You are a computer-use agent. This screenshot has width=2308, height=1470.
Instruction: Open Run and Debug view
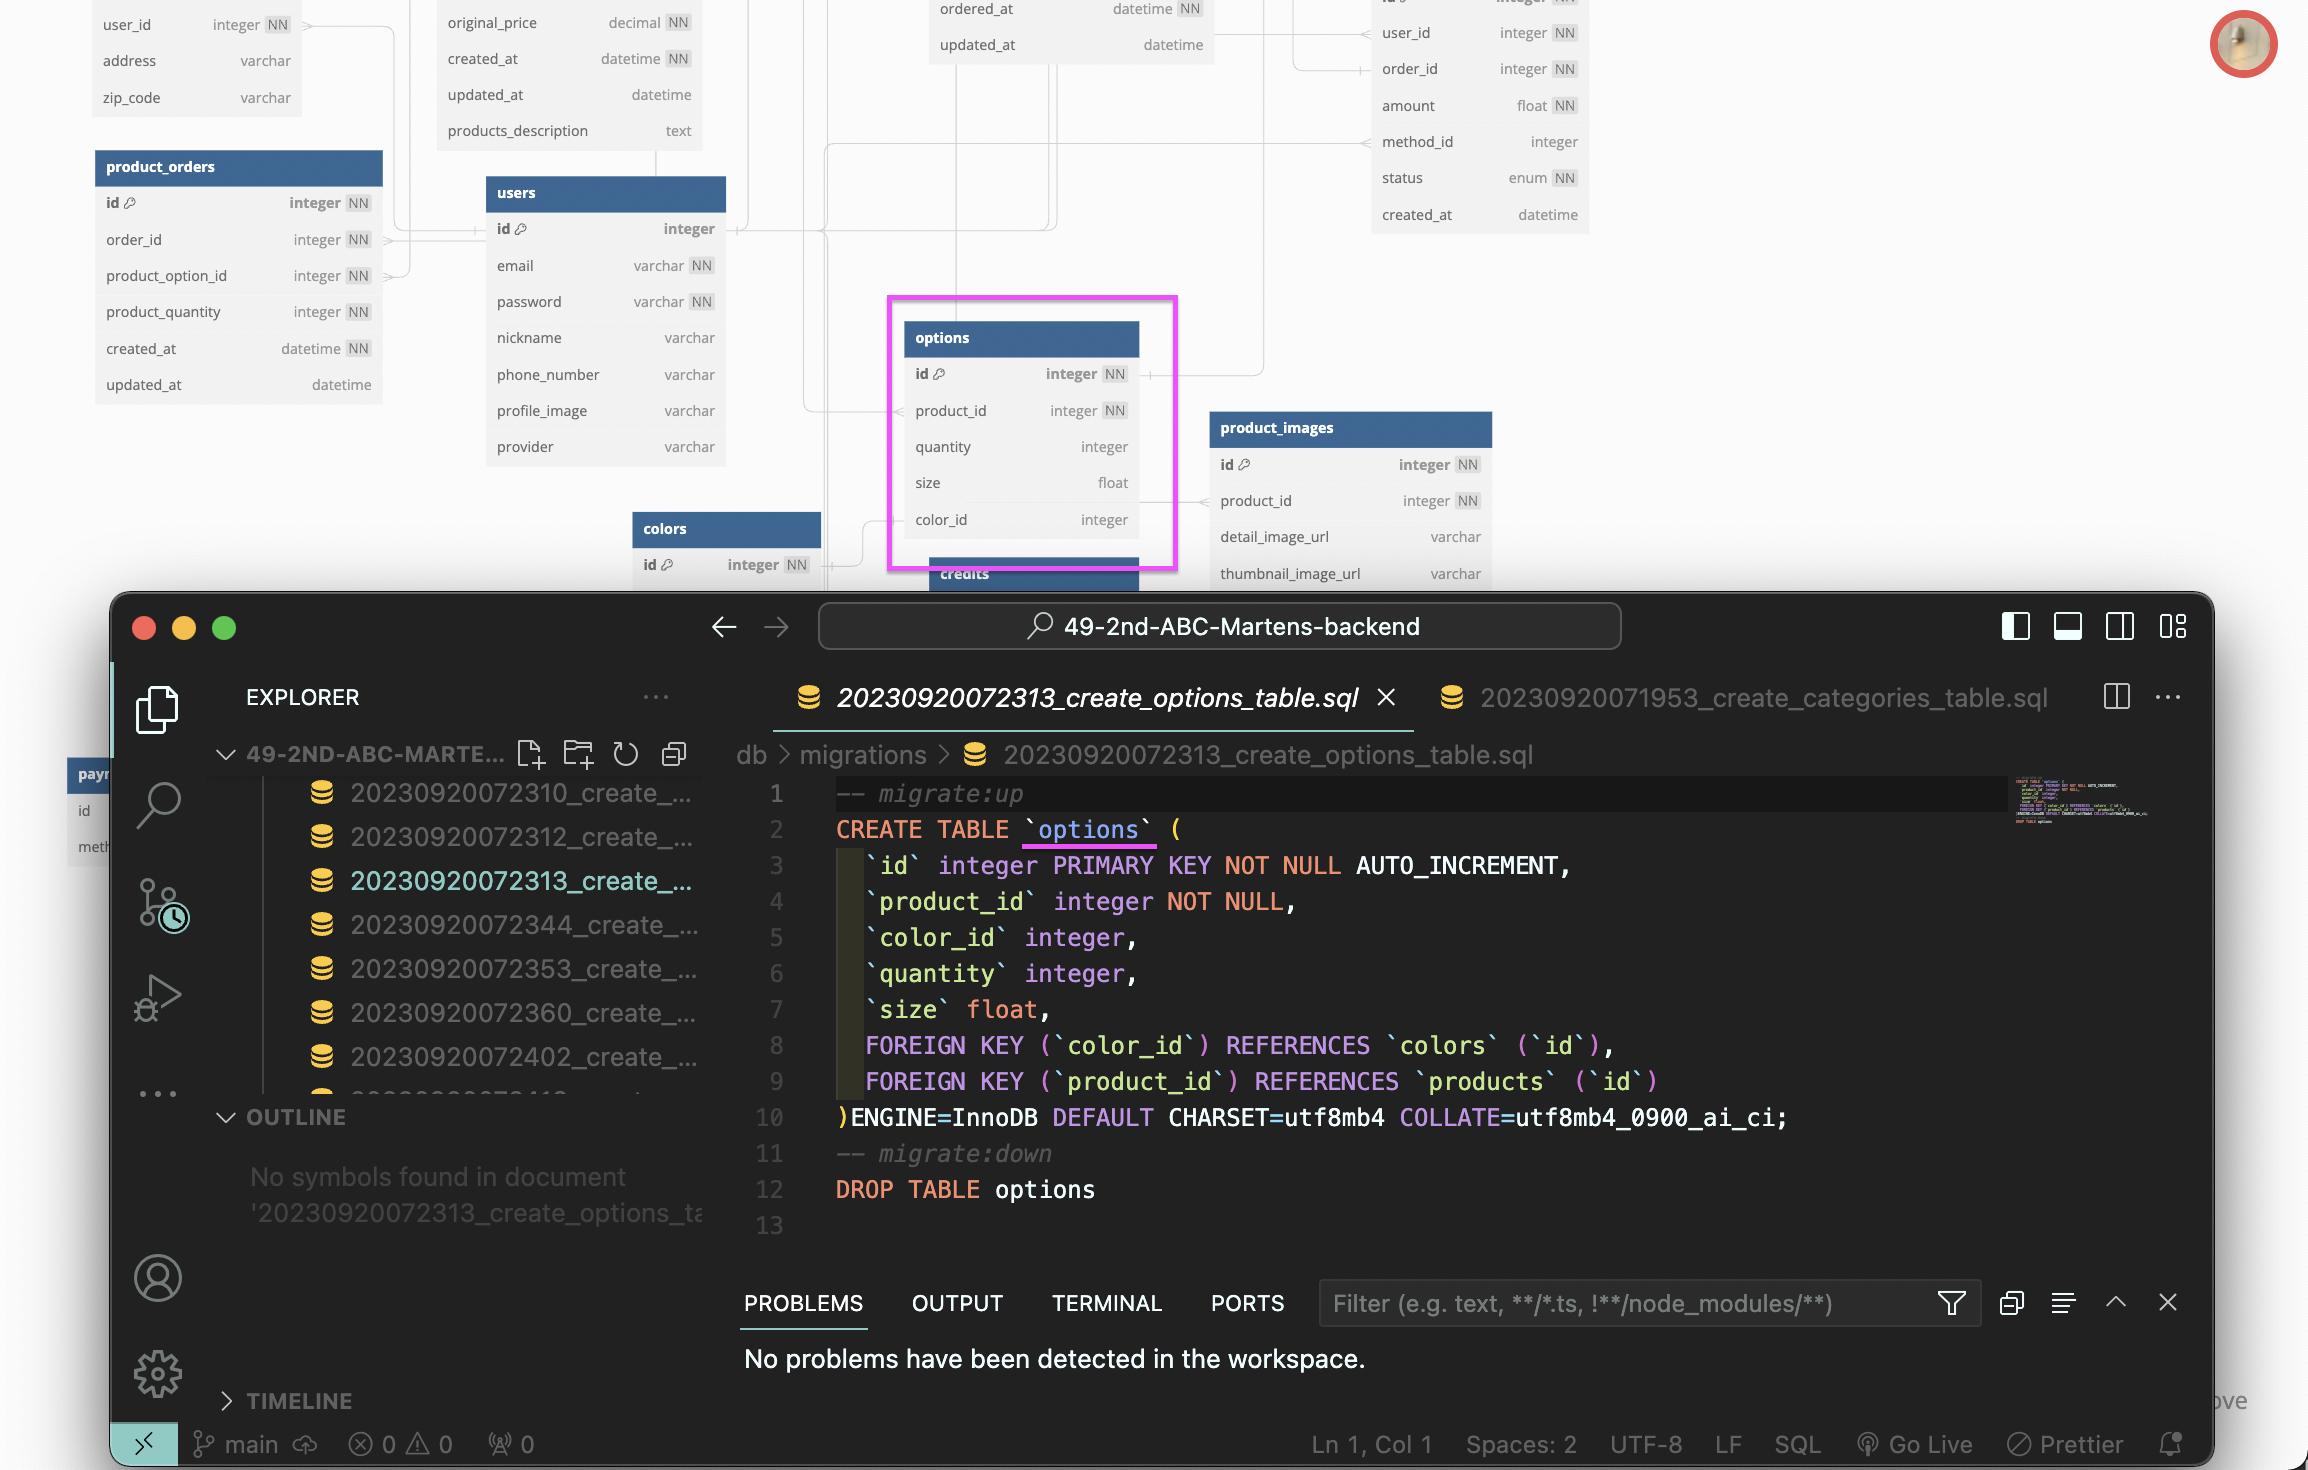coord(158,997)
